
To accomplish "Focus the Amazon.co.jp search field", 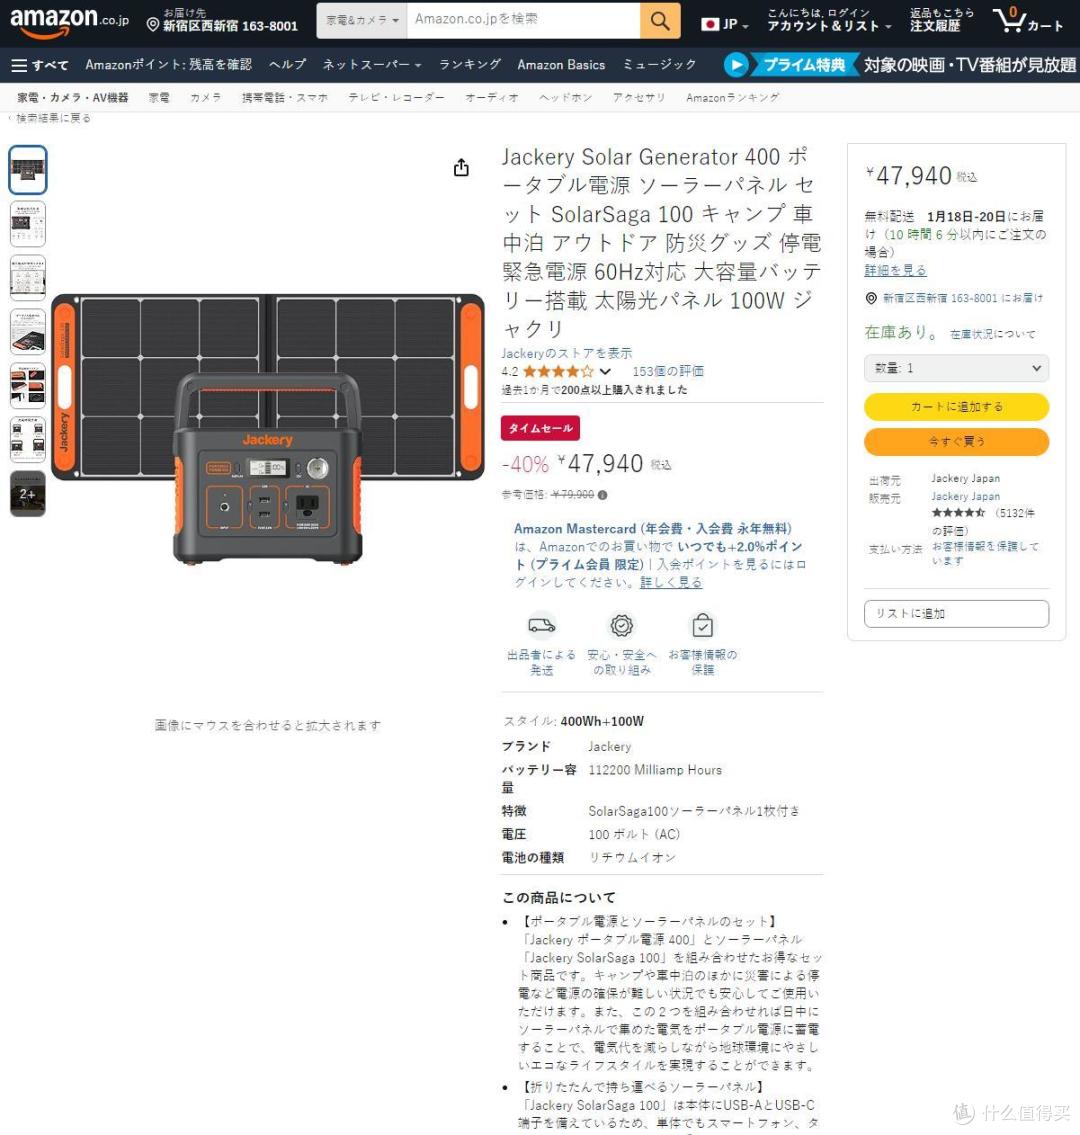I will (x=523, y=20).
